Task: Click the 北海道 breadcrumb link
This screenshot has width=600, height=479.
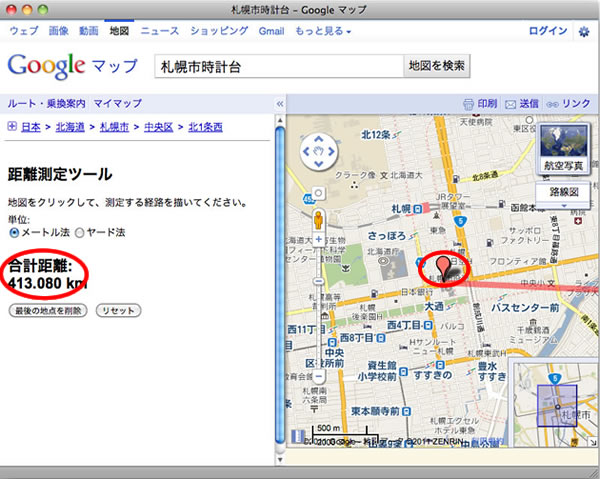Action: pos(70,127)
